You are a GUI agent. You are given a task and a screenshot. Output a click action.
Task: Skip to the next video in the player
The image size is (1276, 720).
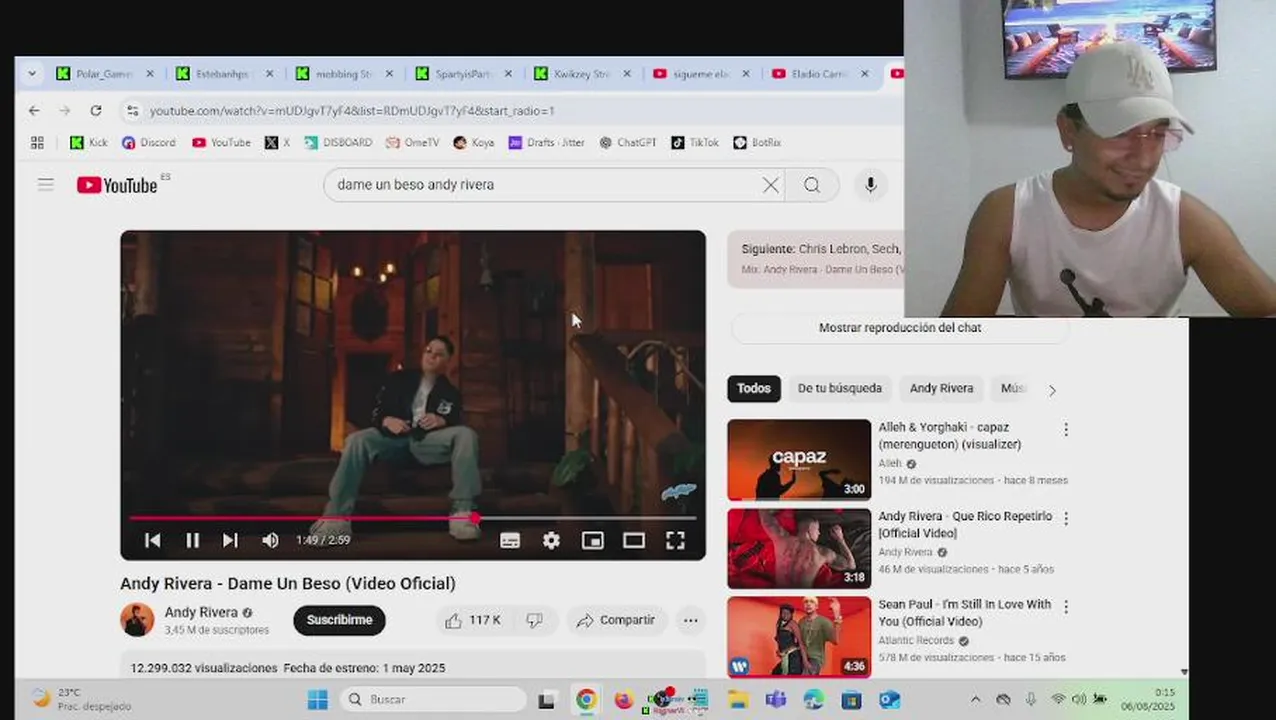click(x=230, y=540)
